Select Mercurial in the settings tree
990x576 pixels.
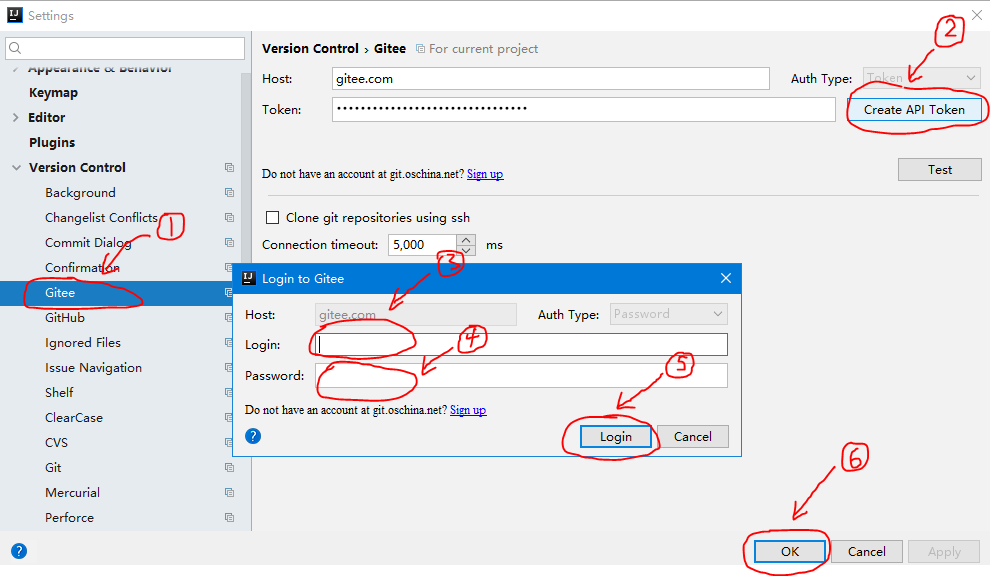73,493
